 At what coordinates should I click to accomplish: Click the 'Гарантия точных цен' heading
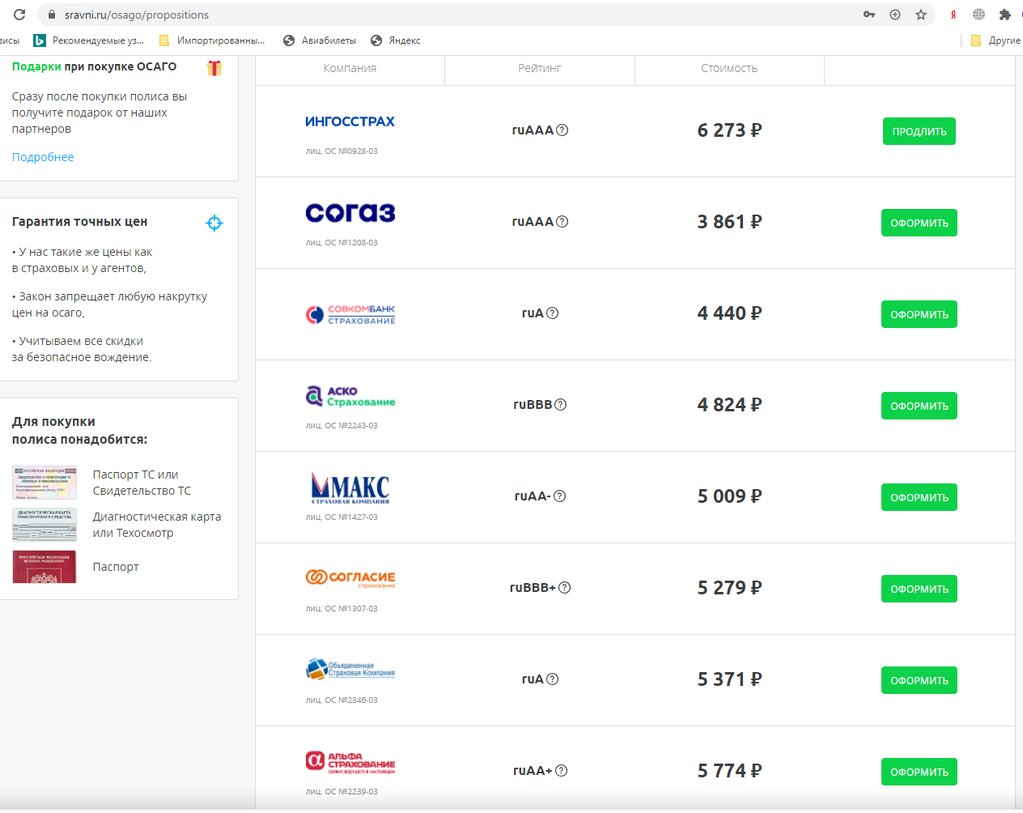click(x=80, y=222)
